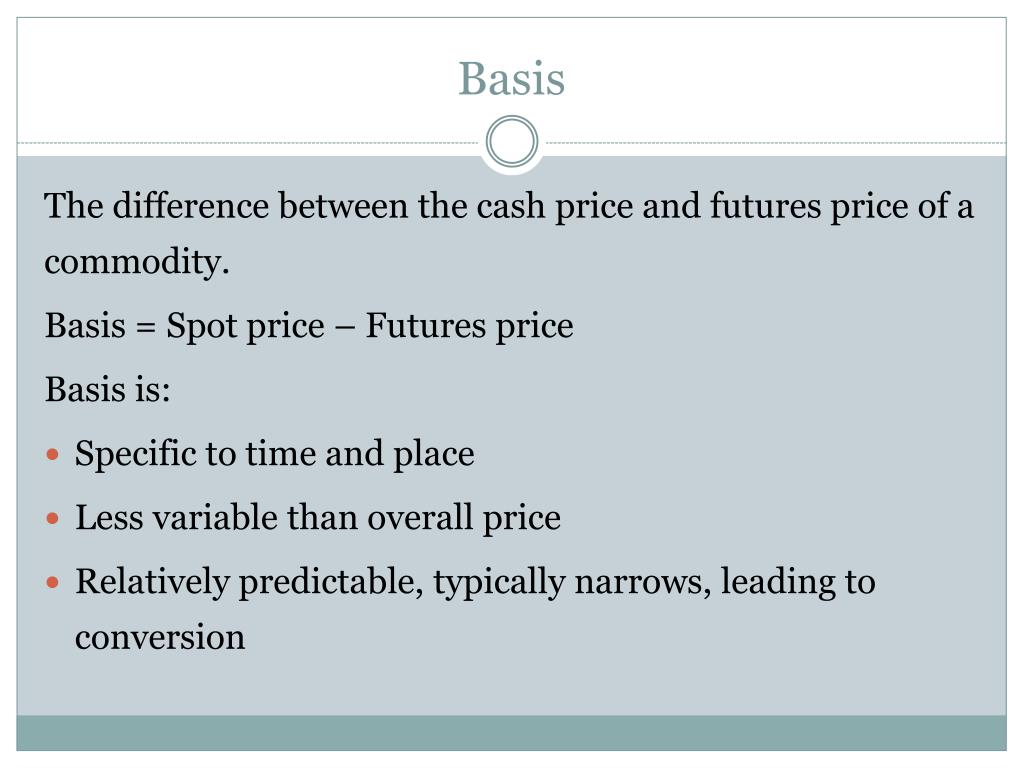The width and height of the screenshot is (1024, 768).
Task: Click the bullet dot beside "Less variable than overall price"
Action: 53,519
